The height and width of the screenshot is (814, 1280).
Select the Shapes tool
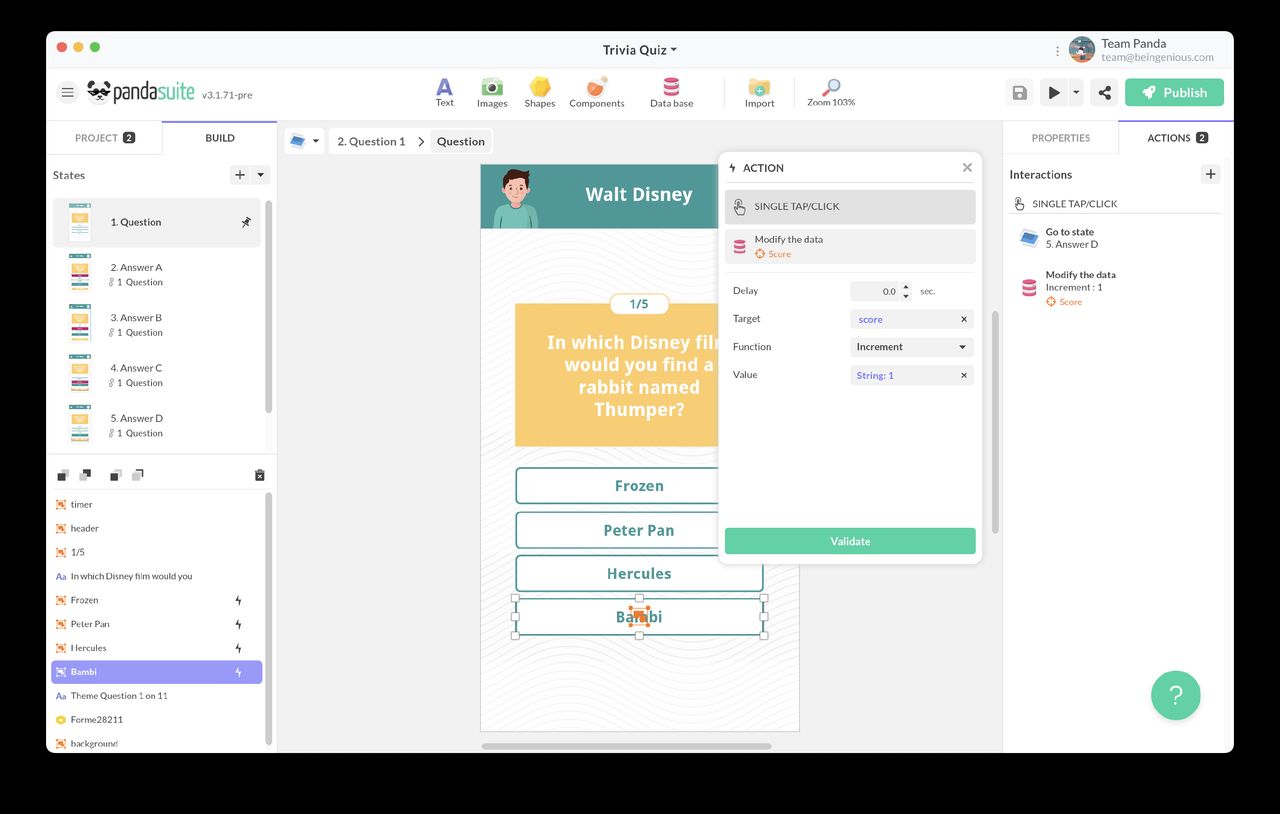click(x=539, y=92)
